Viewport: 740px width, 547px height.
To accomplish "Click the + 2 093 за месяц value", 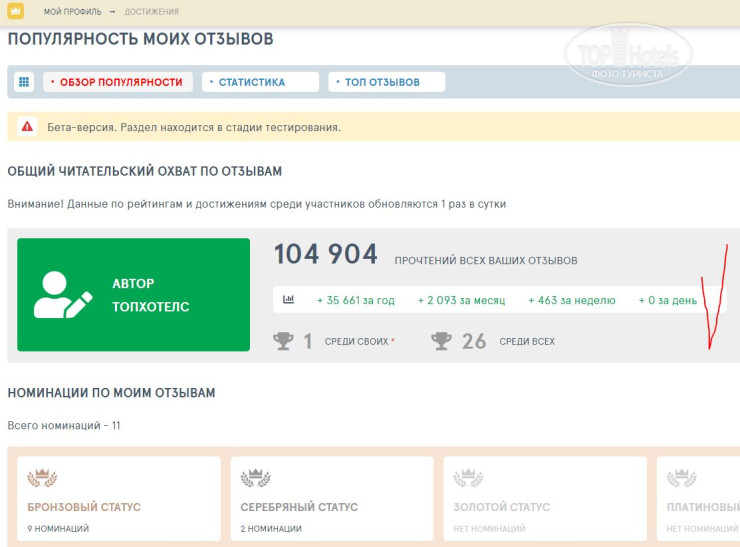I will click(461, 300).
